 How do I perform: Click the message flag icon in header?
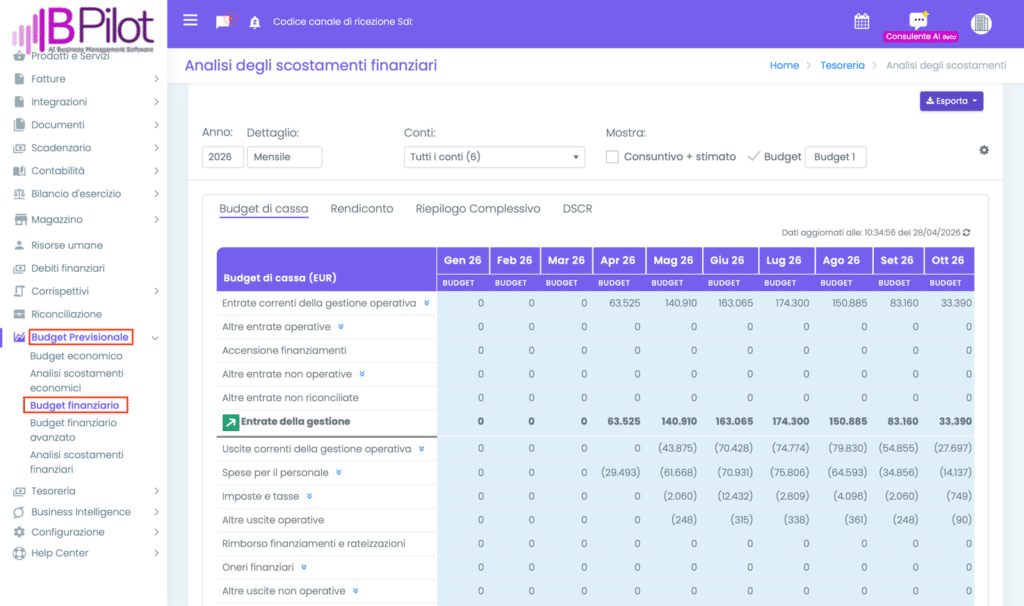[x=223, y=22]
